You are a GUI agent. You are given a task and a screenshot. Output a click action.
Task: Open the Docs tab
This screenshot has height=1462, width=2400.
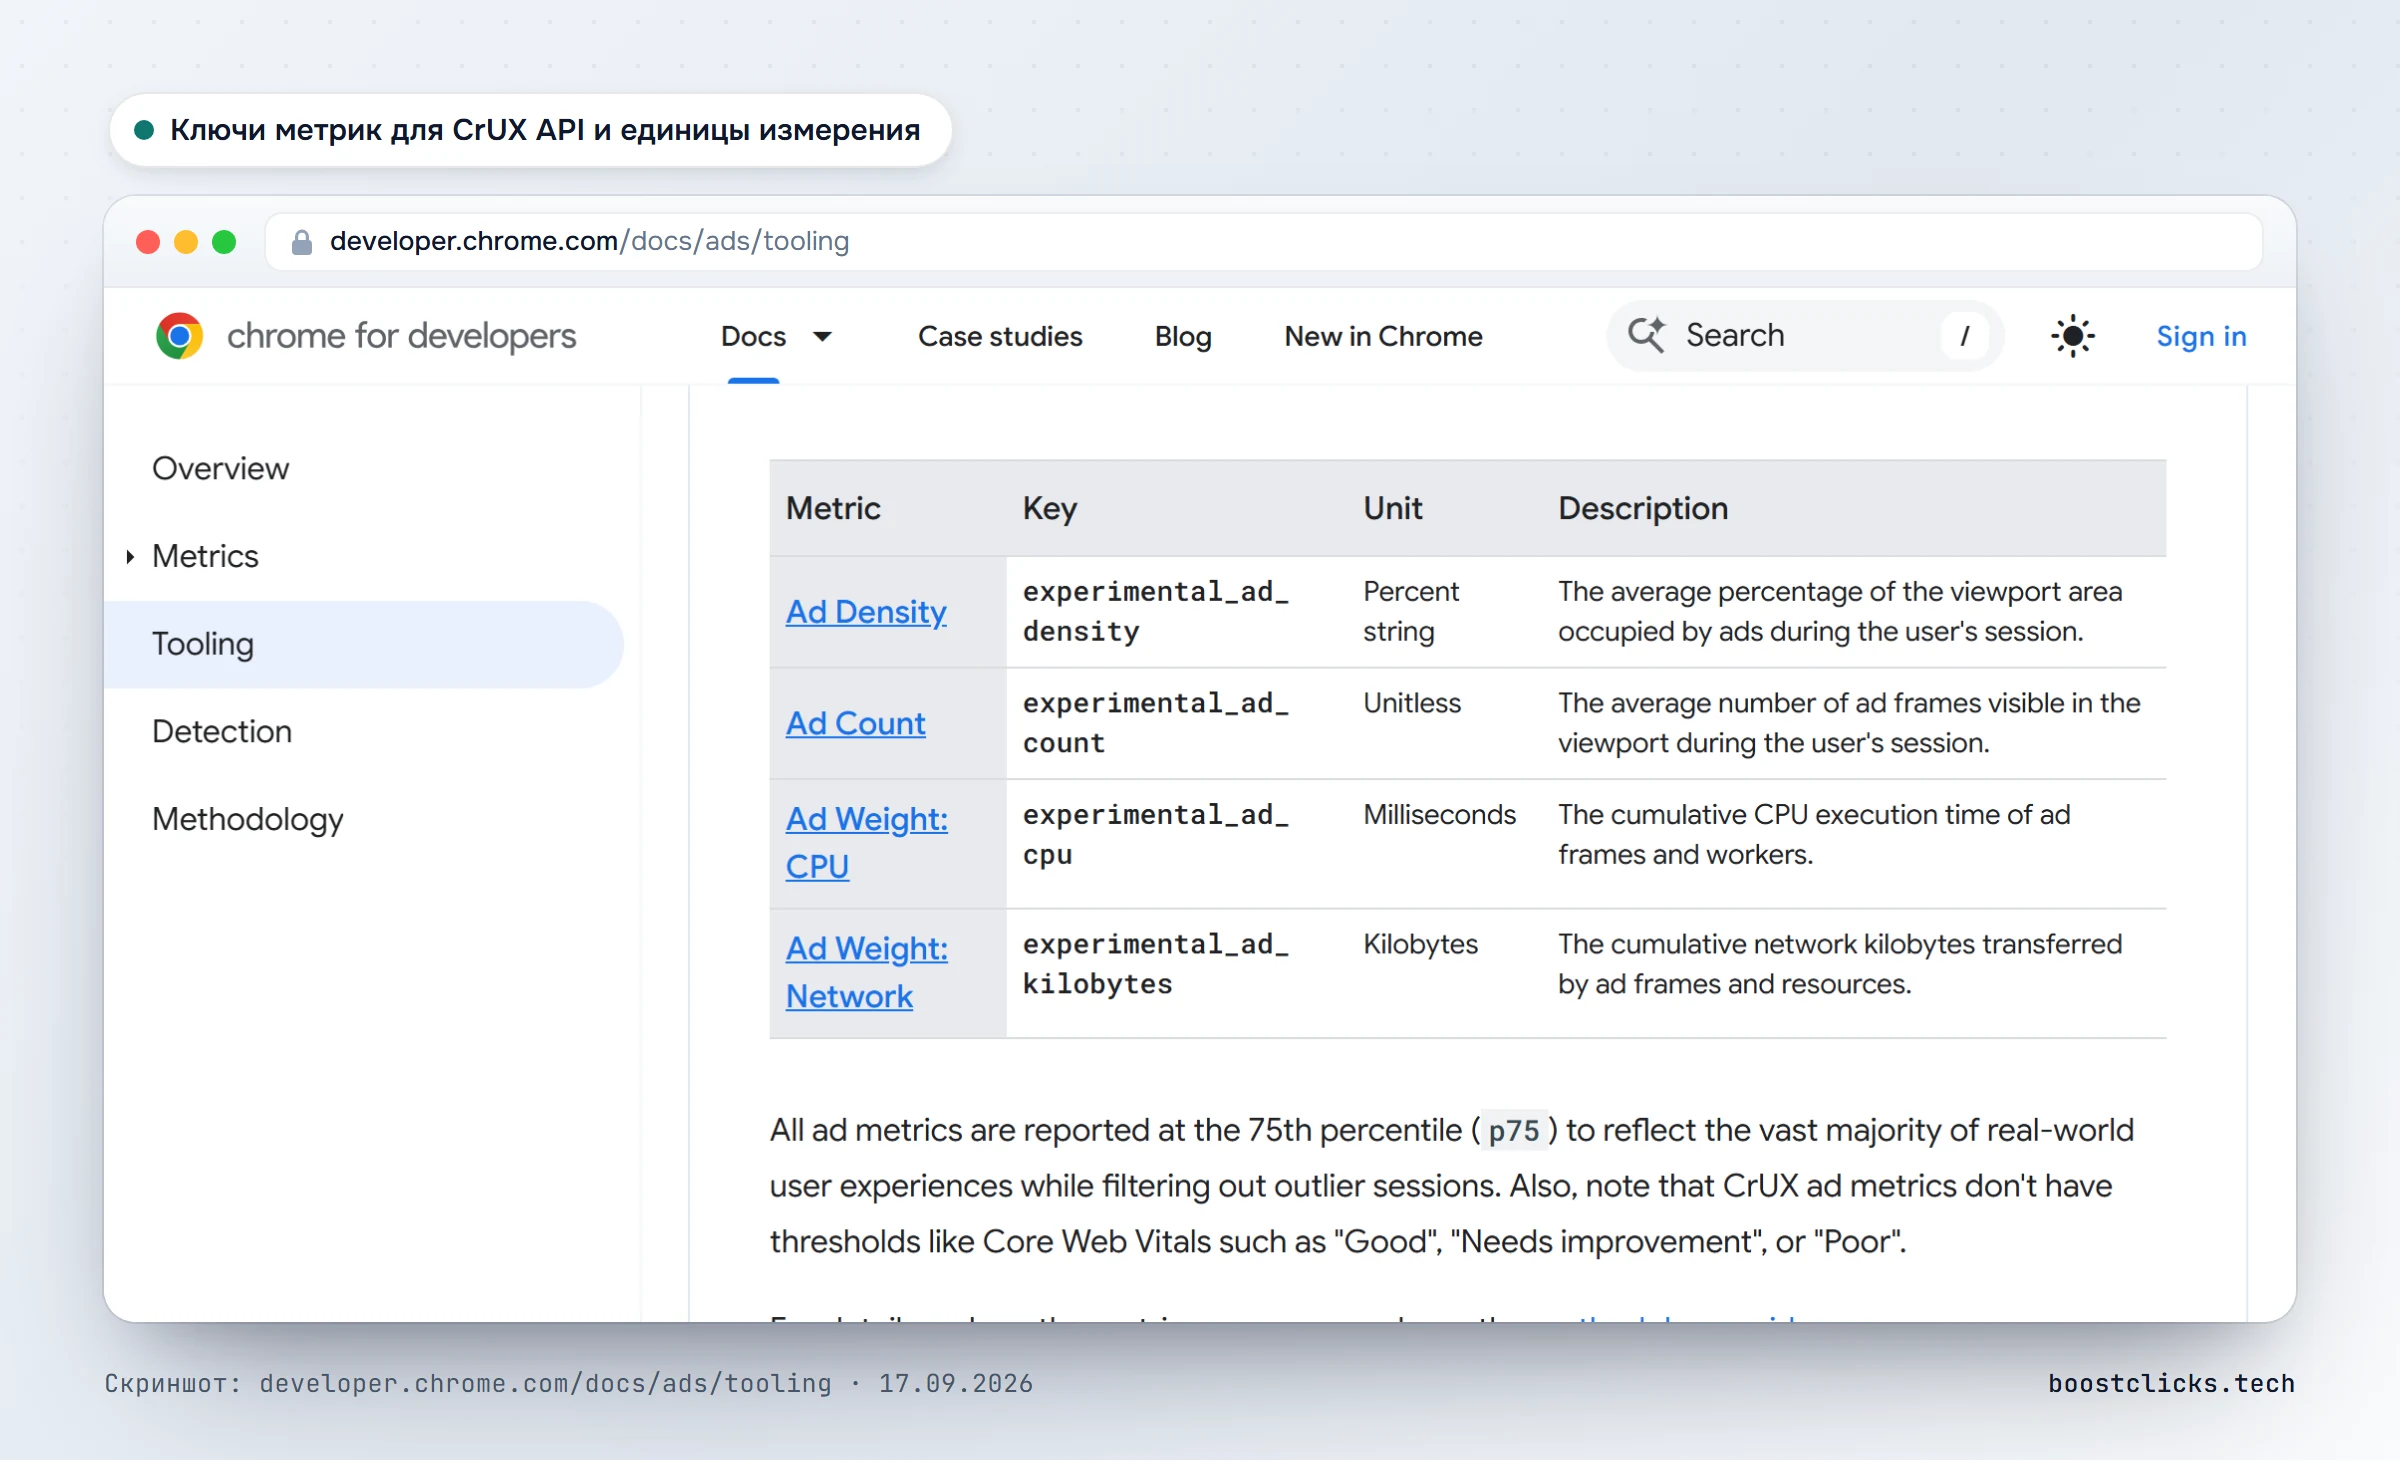coord(753,337)
